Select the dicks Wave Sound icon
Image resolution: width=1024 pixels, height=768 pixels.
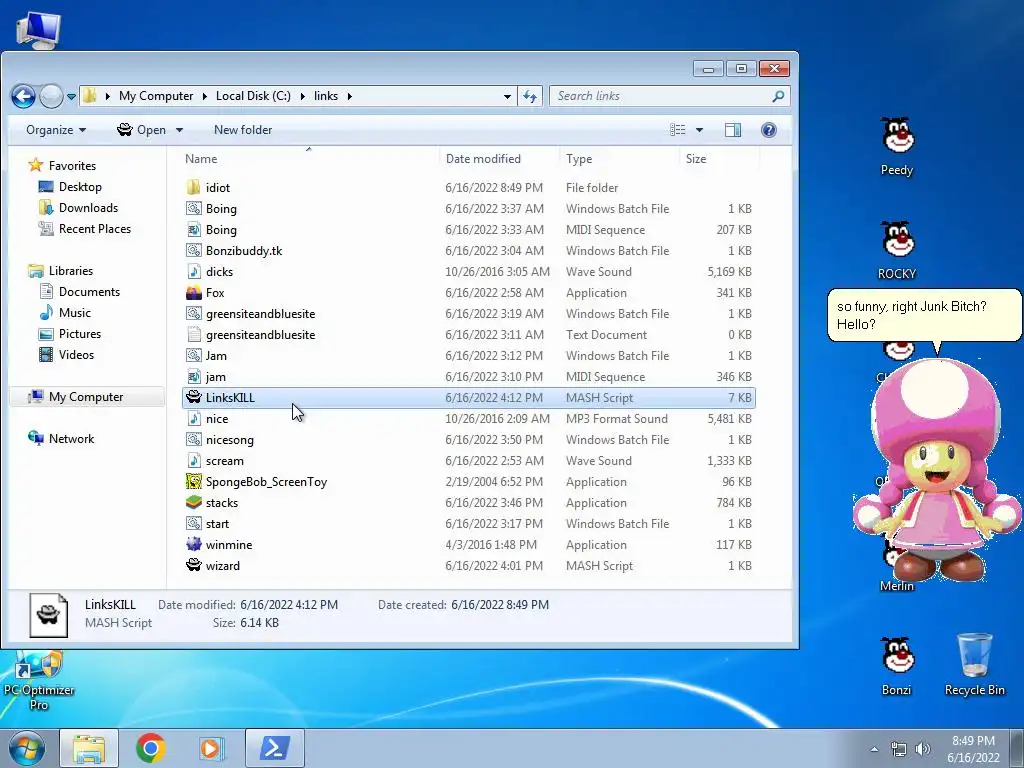click(193, 272)
